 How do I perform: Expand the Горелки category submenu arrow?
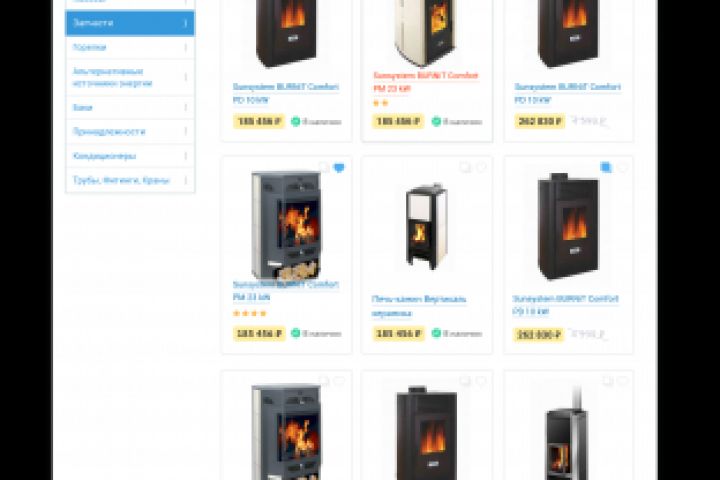pyautogui.click(x=186, y=47)
